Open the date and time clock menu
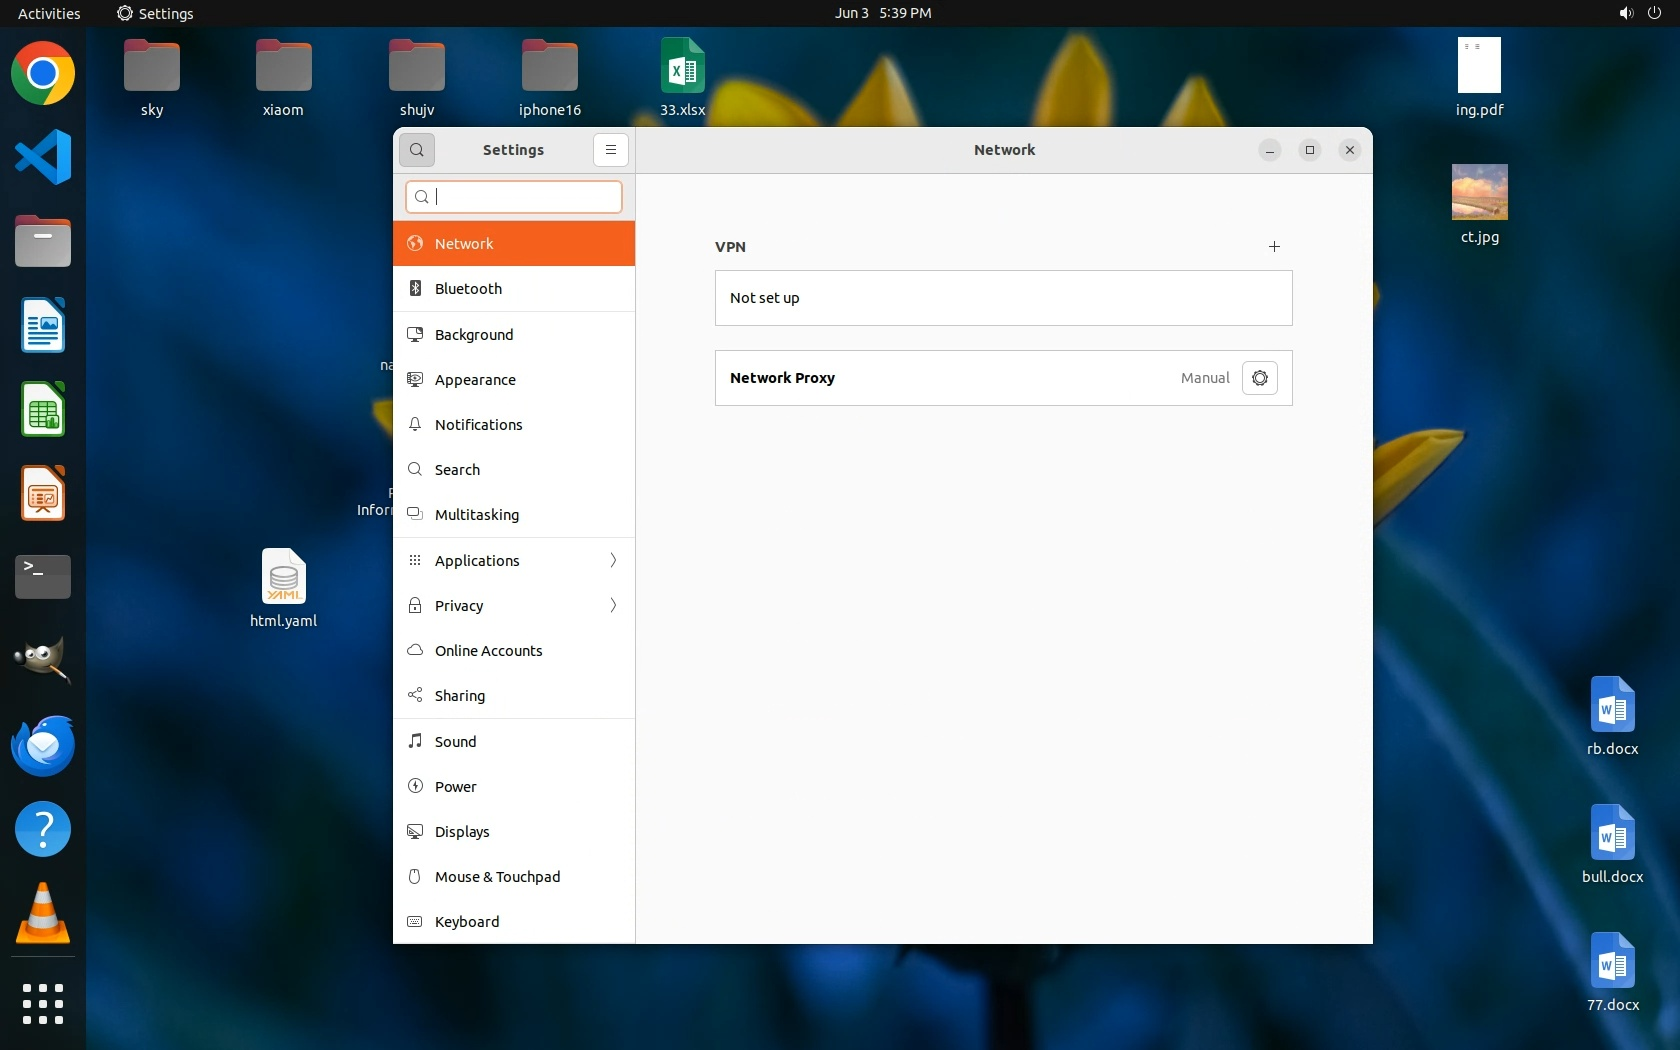Screen dimensions: 1680x1050 click(x=883, y=13)
